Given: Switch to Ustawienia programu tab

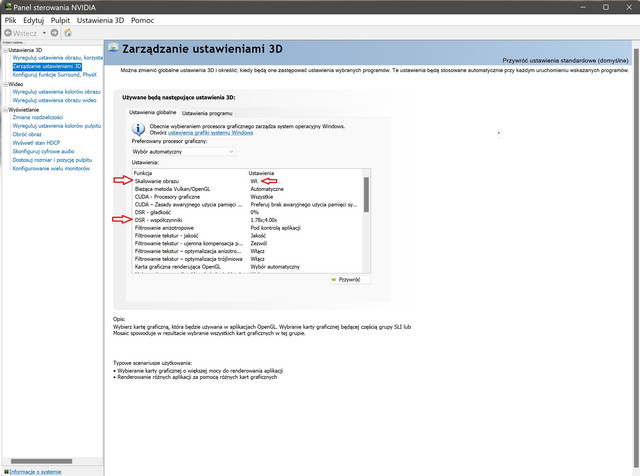Looking at the screenshot, I should 207,113.
